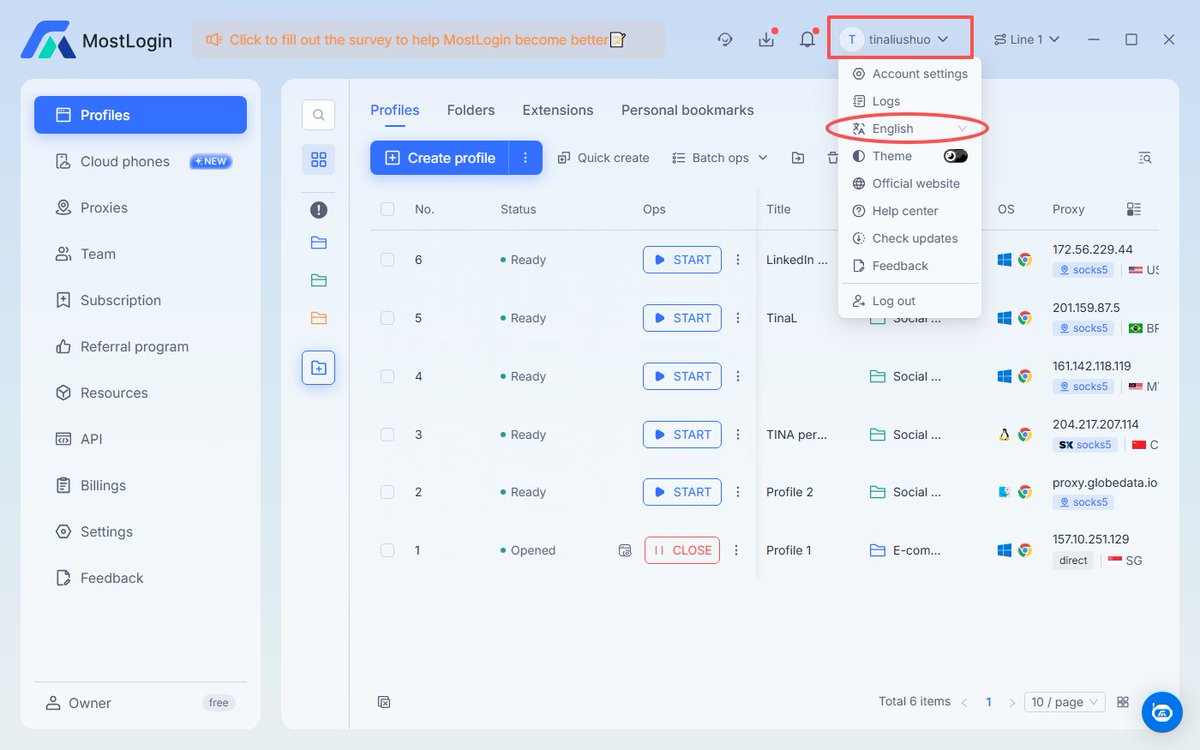Select the blue folder icon in folder sidebar
The image size is (1200, 750).
[318, 243]
